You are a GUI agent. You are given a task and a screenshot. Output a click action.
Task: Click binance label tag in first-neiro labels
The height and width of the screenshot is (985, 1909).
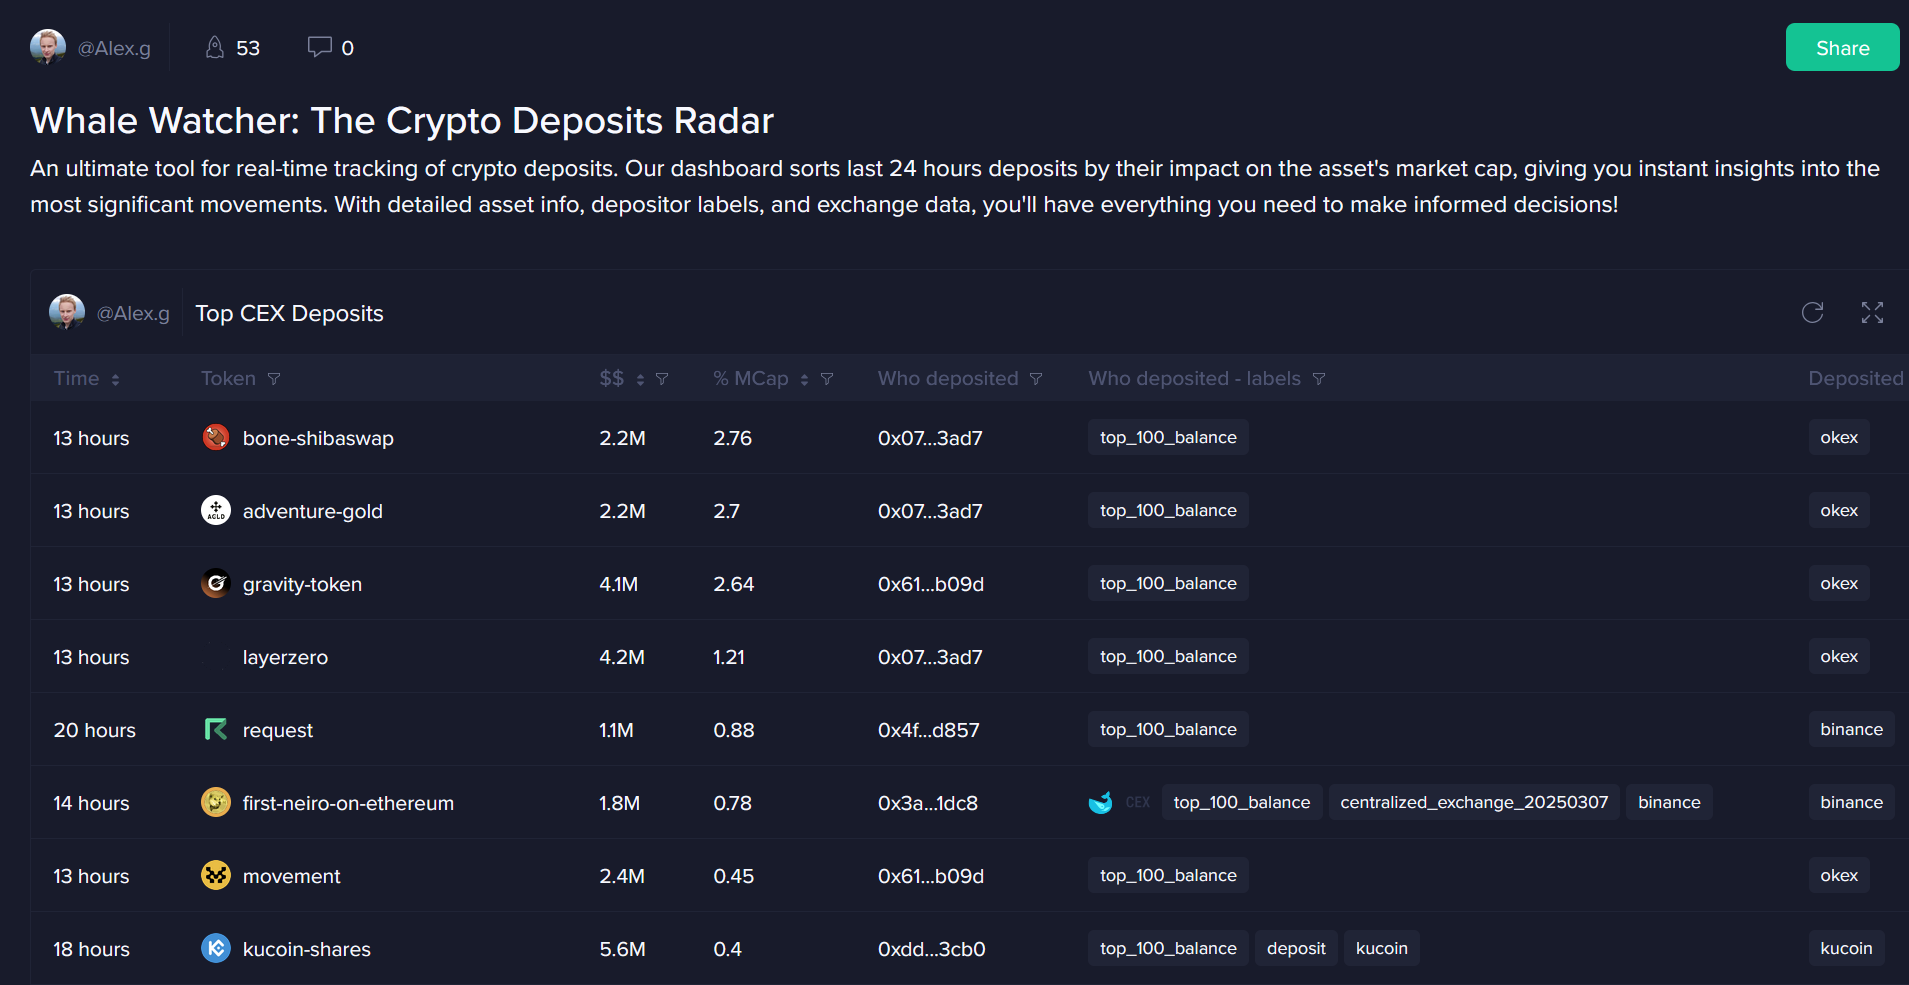click(x=1669, y=802)
